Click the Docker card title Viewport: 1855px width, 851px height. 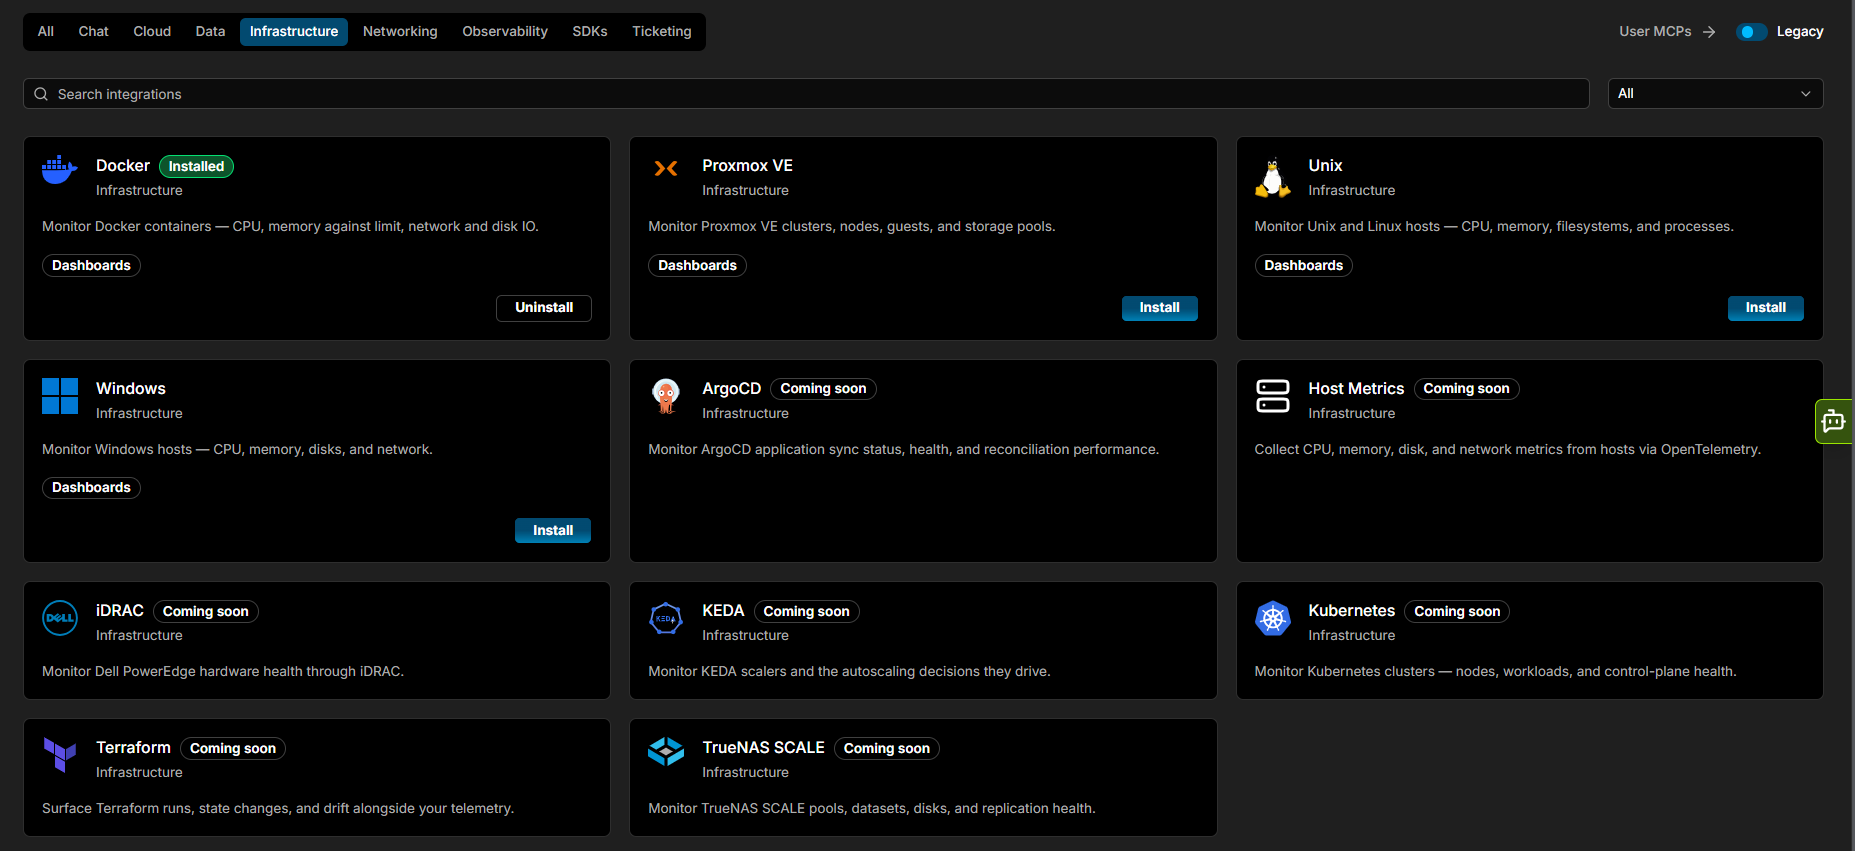click(123, 166)
